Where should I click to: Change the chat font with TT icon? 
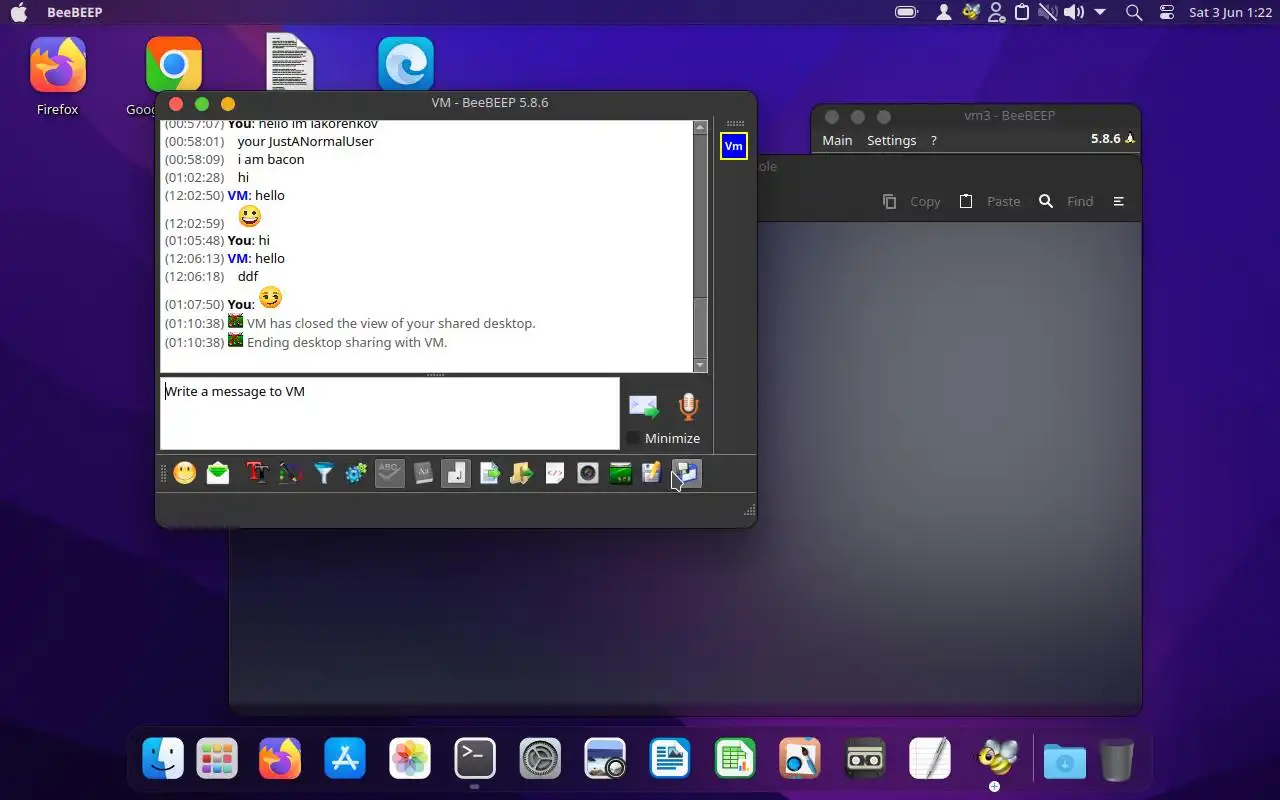257,473
